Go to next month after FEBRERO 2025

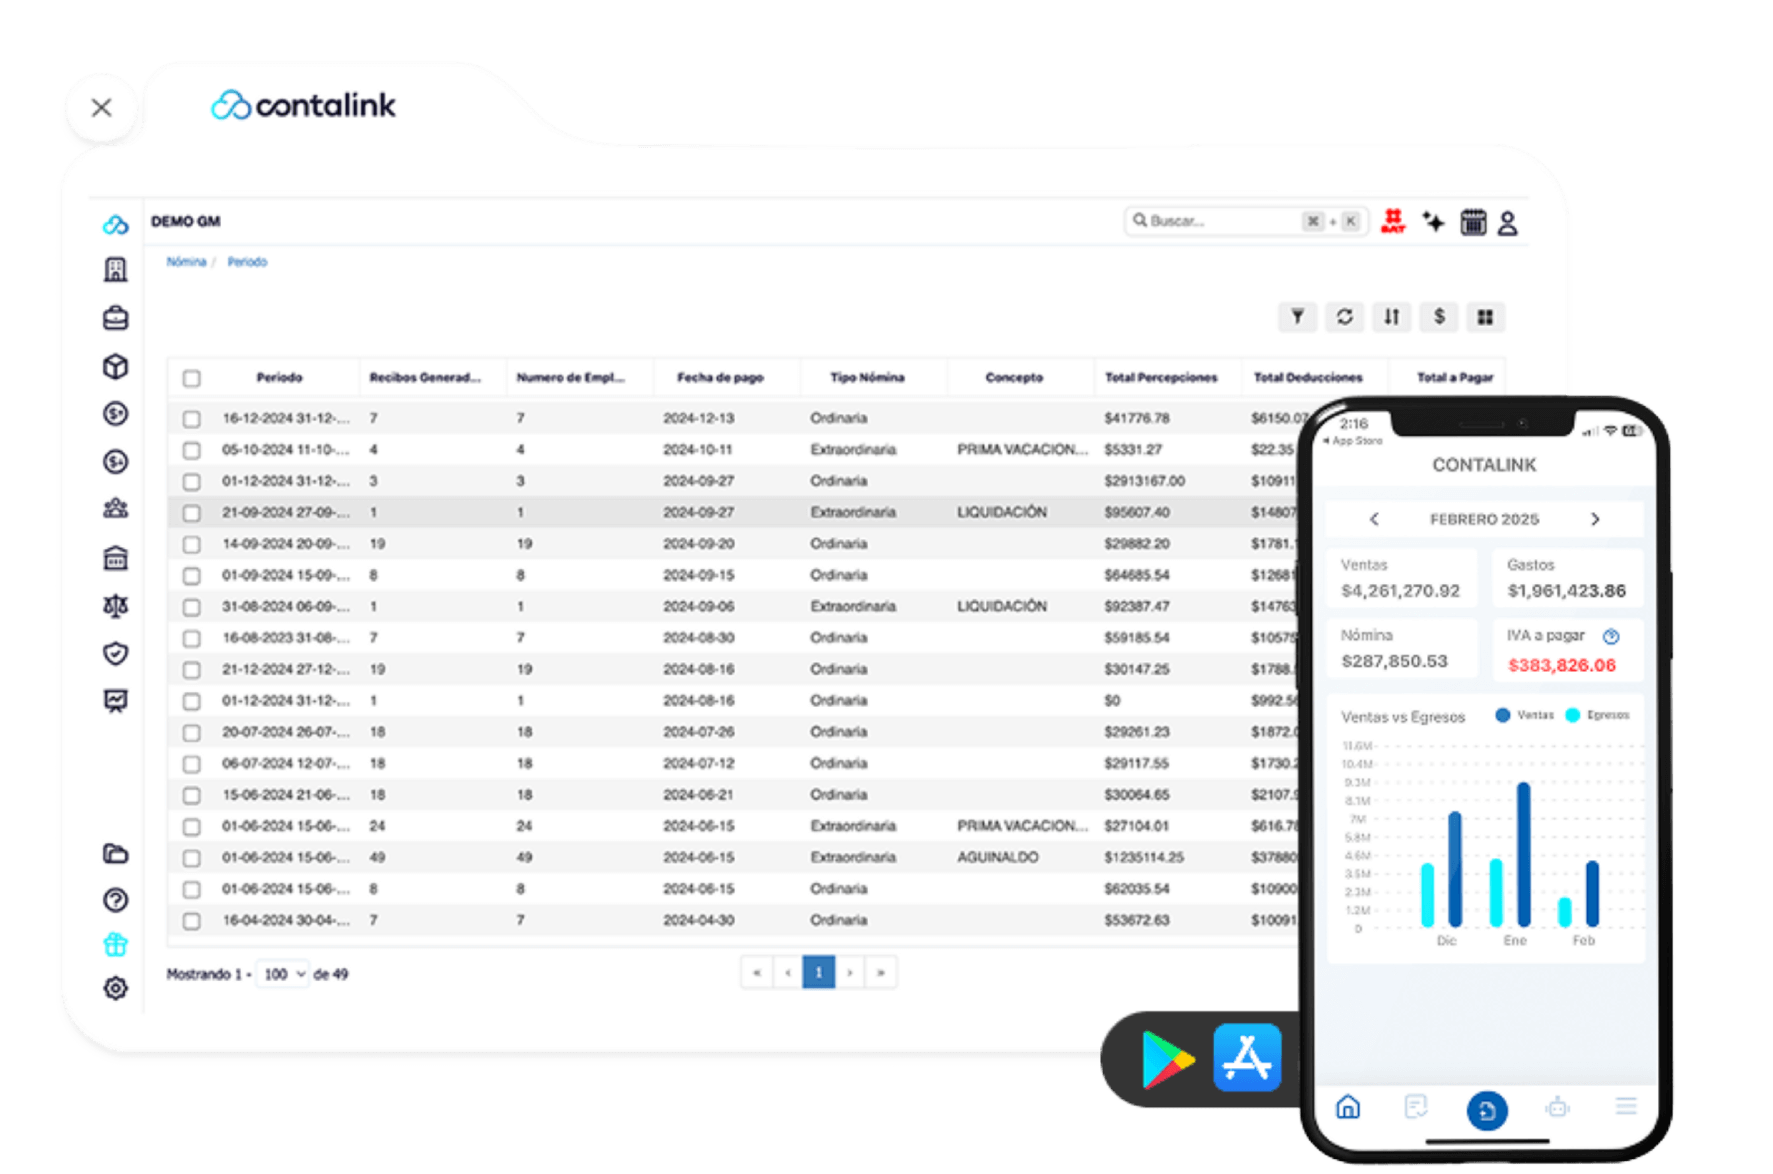pyautogui.click(x=1595, y=519)
